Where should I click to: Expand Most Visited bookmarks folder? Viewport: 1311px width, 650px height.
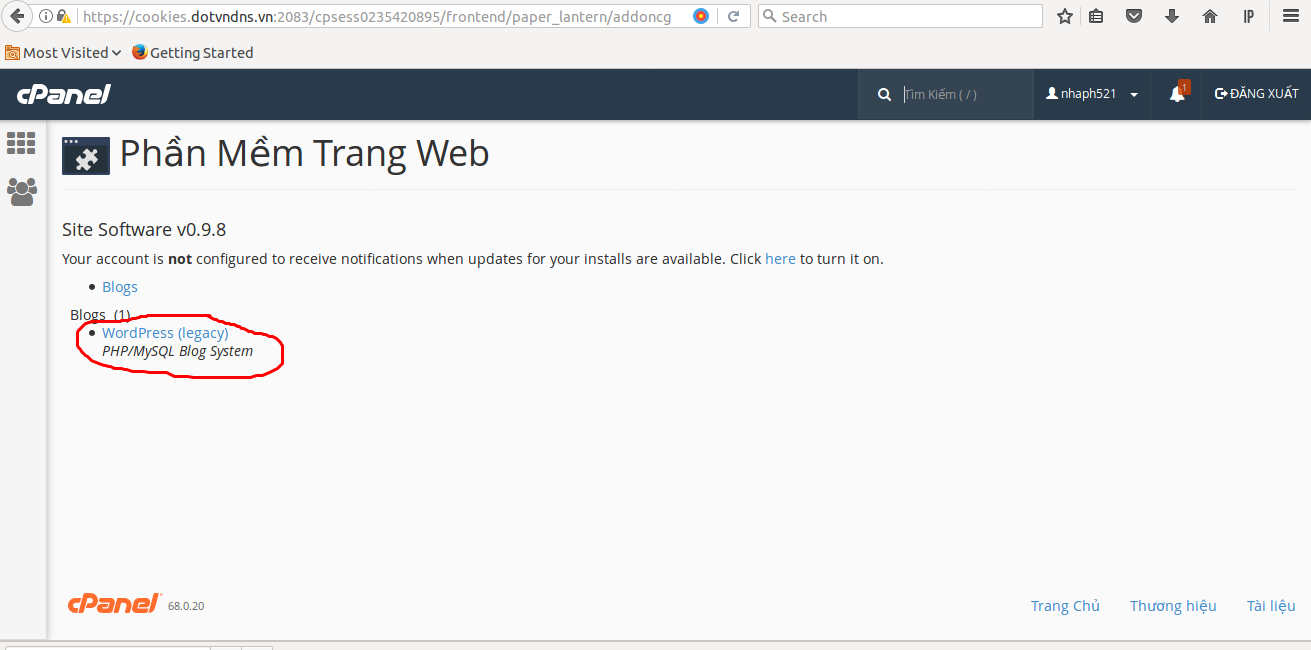point(63,52)
